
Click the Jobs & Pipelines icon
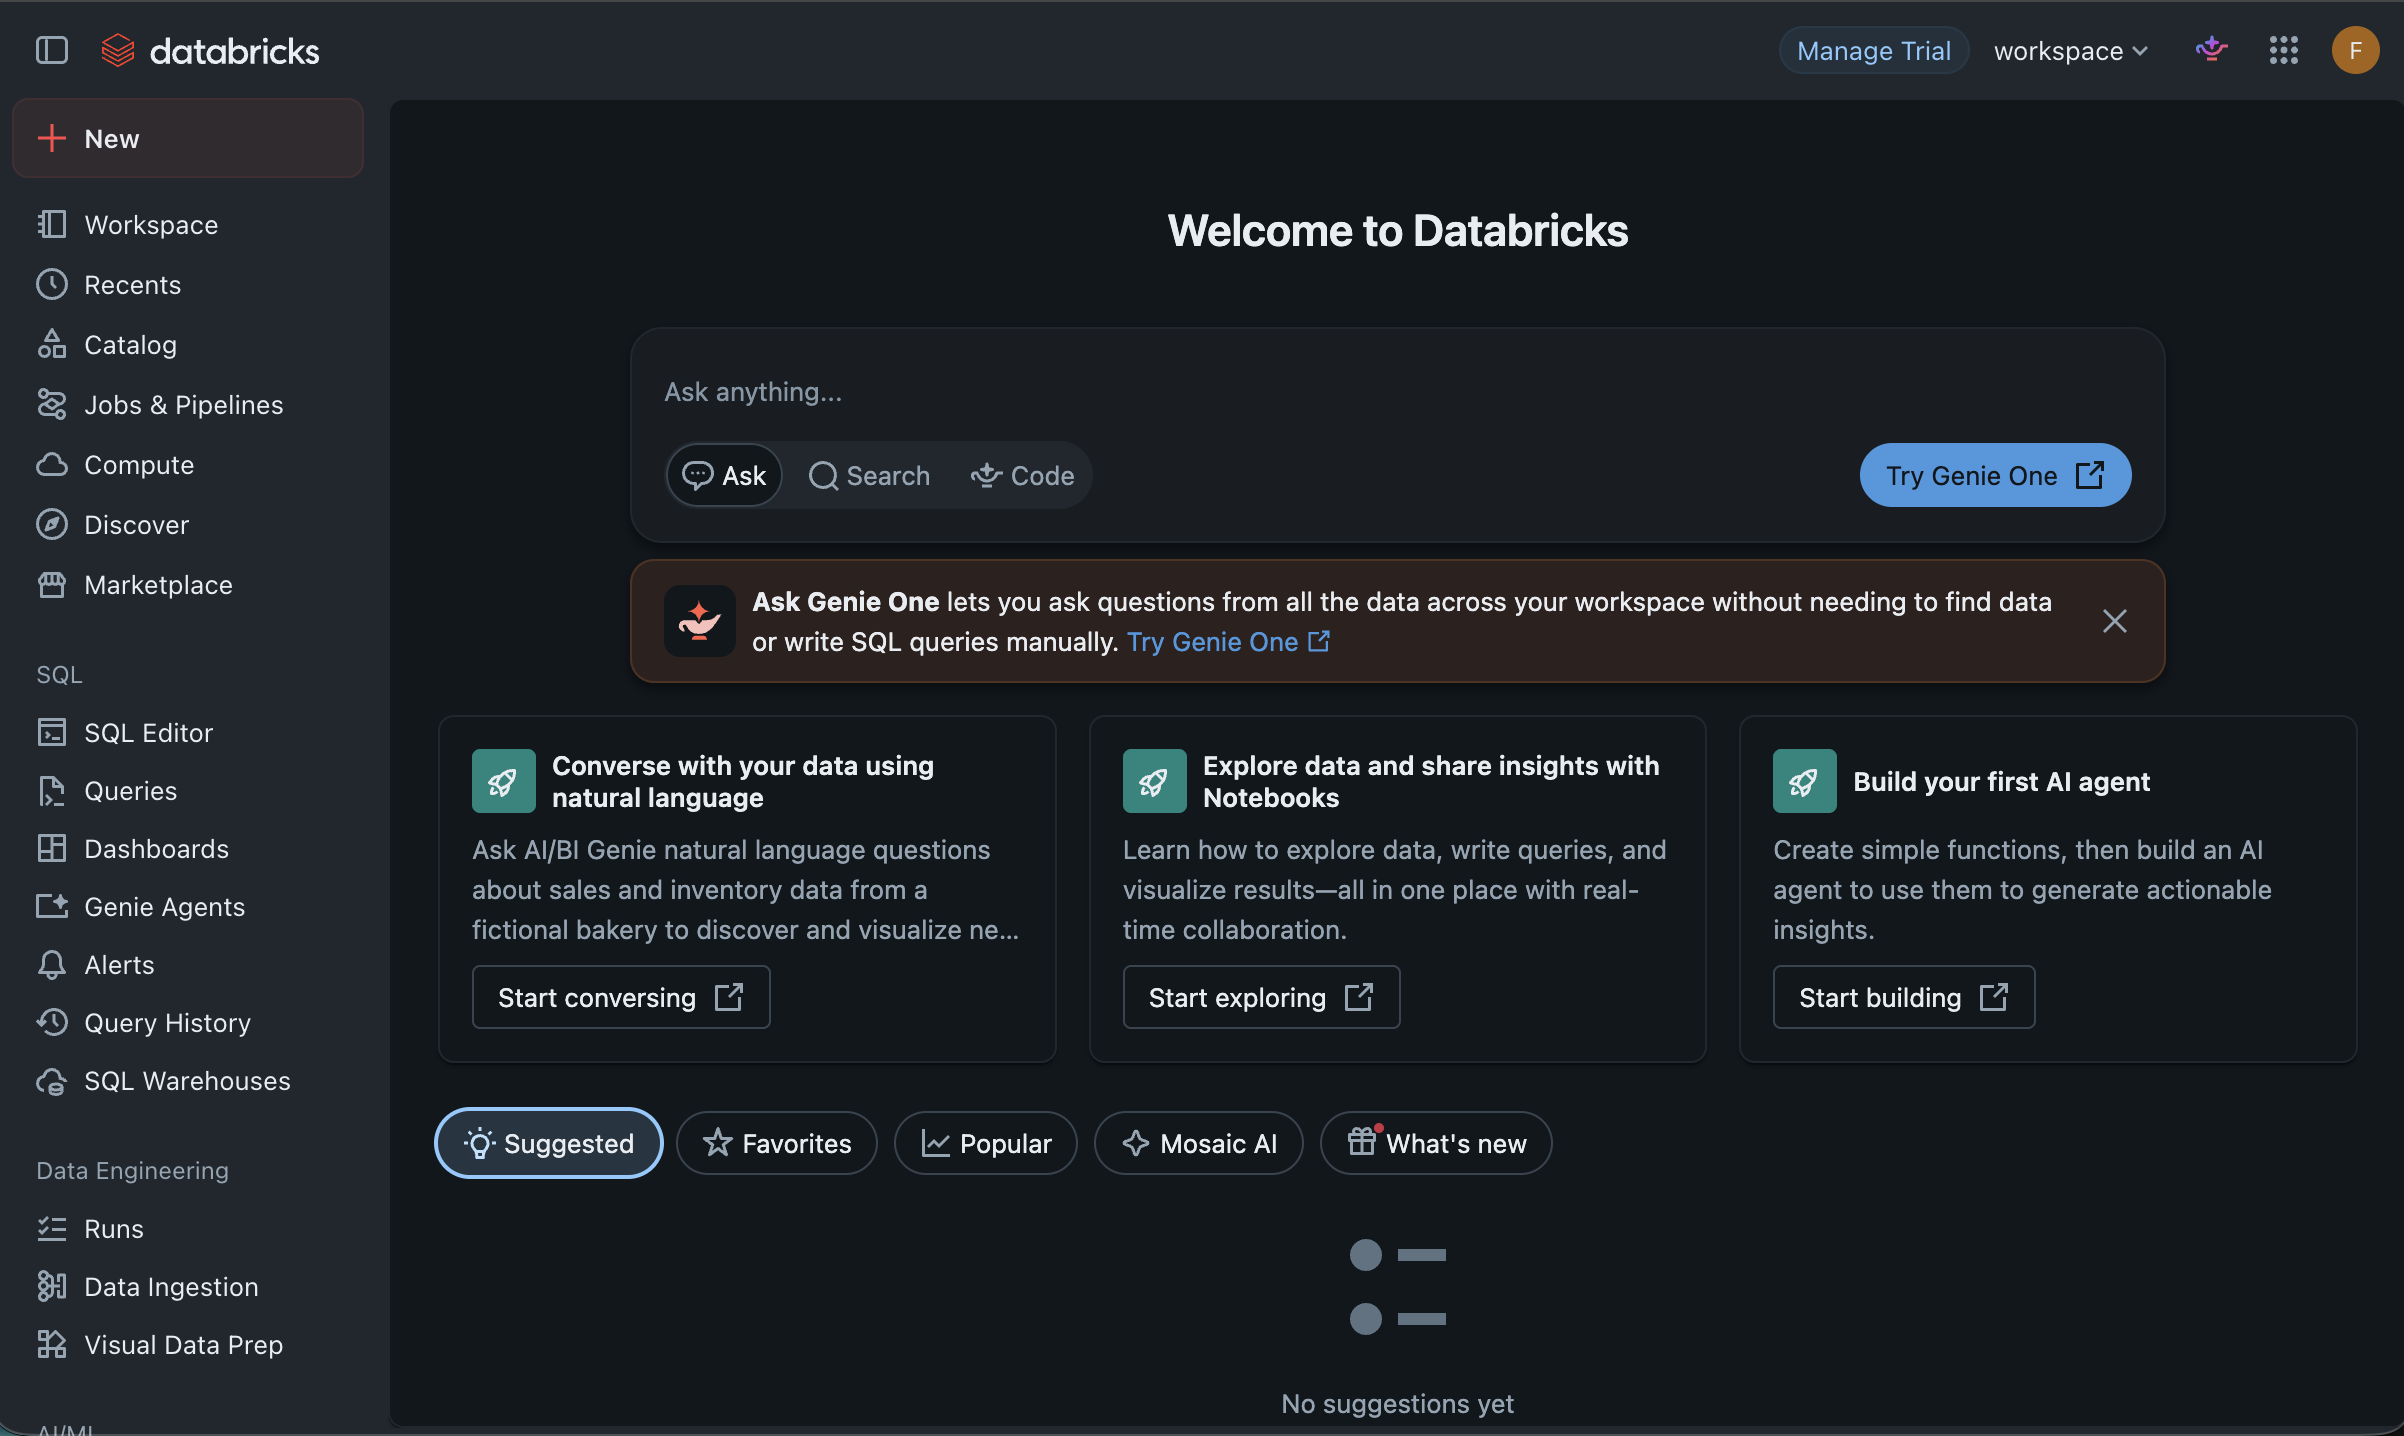(52, 404)
